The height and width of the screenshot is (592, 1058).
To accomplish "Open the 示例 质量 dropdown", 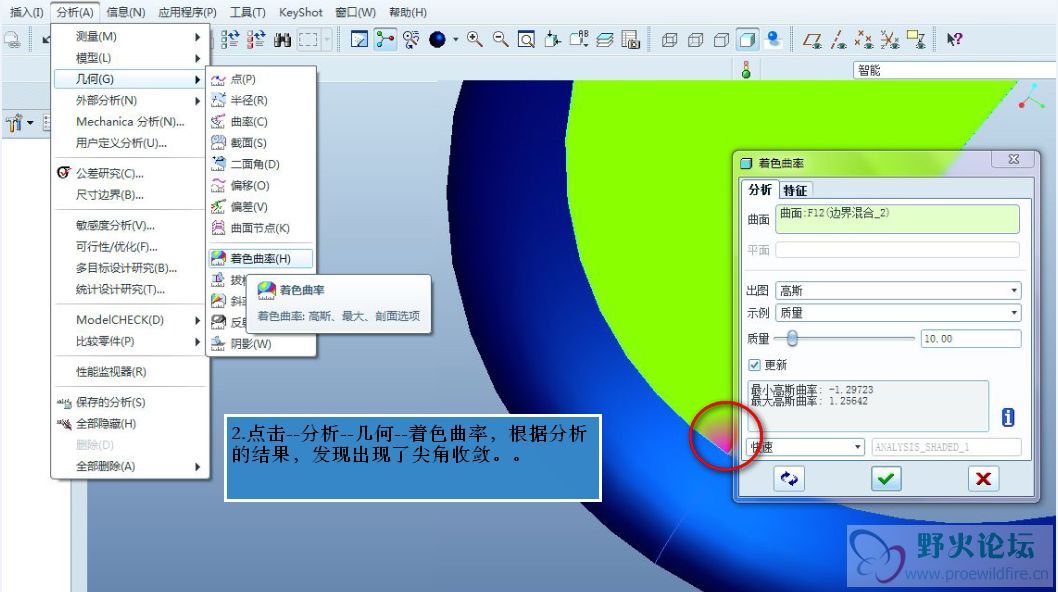I will 898,313.
